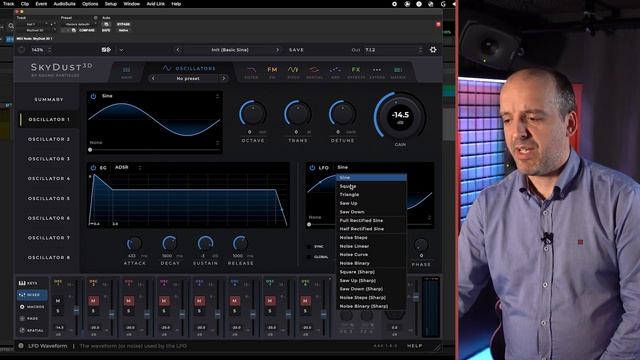Click the LFO slider below the waveform
The width and height of the screenshot is (640, 360).
click(x=370, y=224)
